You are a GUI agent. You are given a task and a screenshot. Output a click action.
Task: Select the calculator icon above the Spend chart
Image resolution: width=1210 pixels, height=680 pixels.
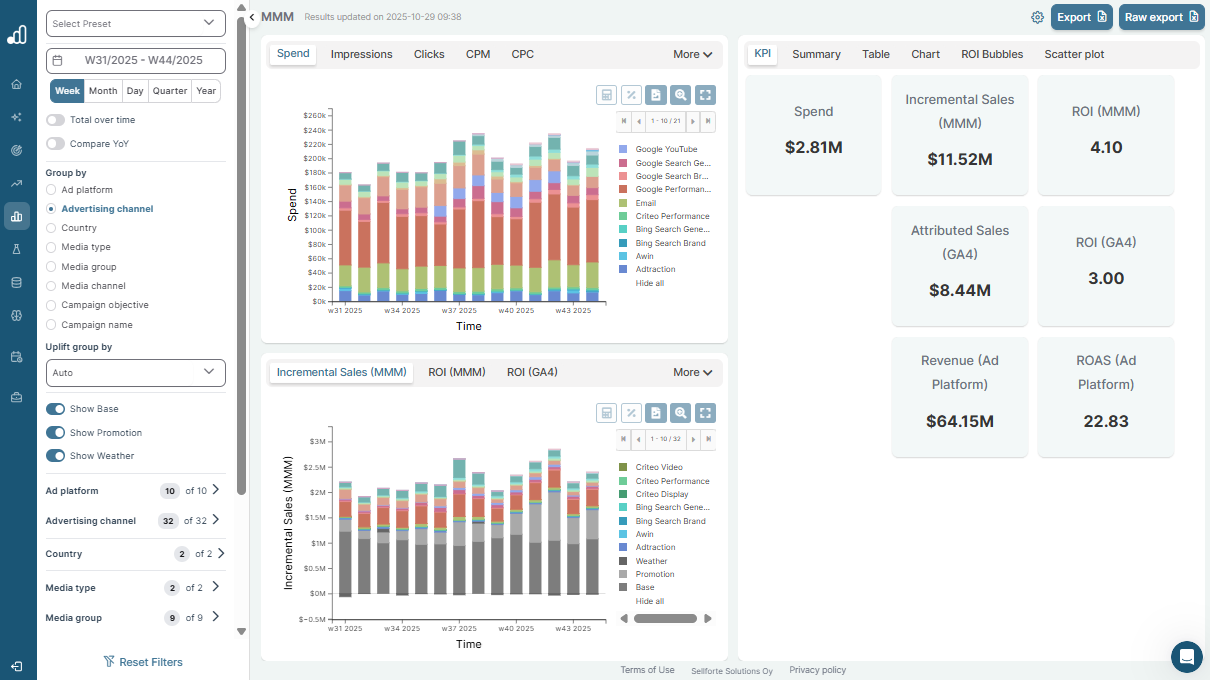click(606, 94)
